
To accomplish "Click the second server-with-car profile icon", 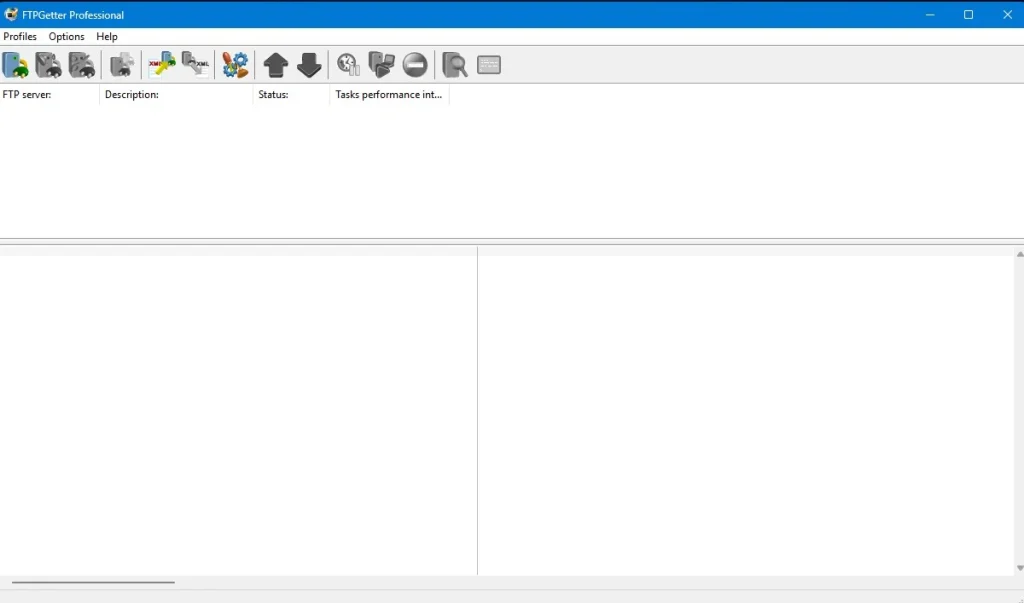I will tap(49, 65).
